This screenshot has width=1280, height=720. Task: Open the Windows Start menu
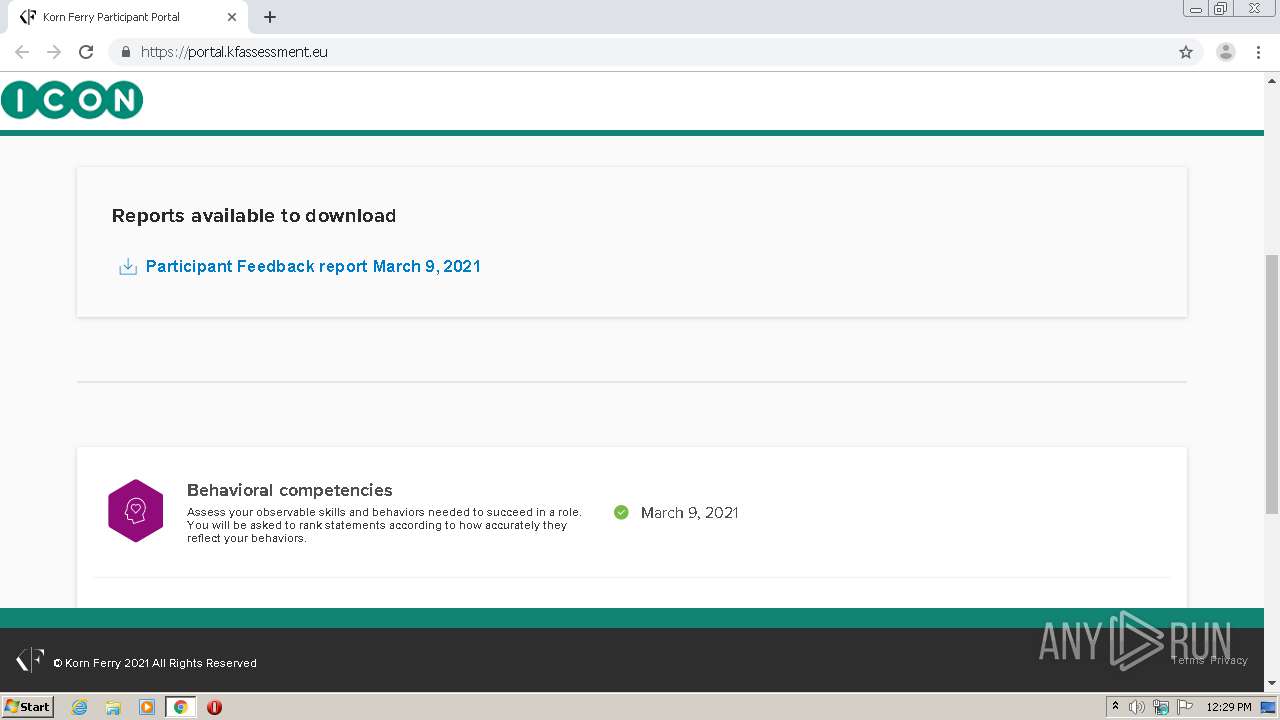[x=27, y=707]
